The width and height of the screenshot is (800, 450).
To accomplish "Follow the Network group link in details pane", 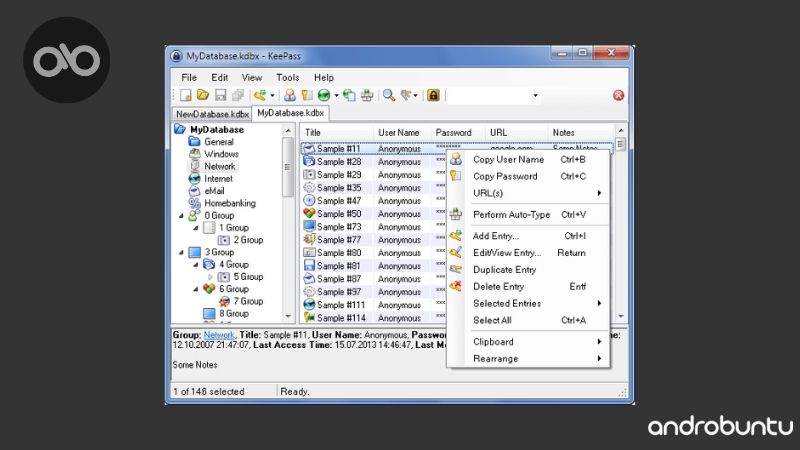I will pos(219,335).
